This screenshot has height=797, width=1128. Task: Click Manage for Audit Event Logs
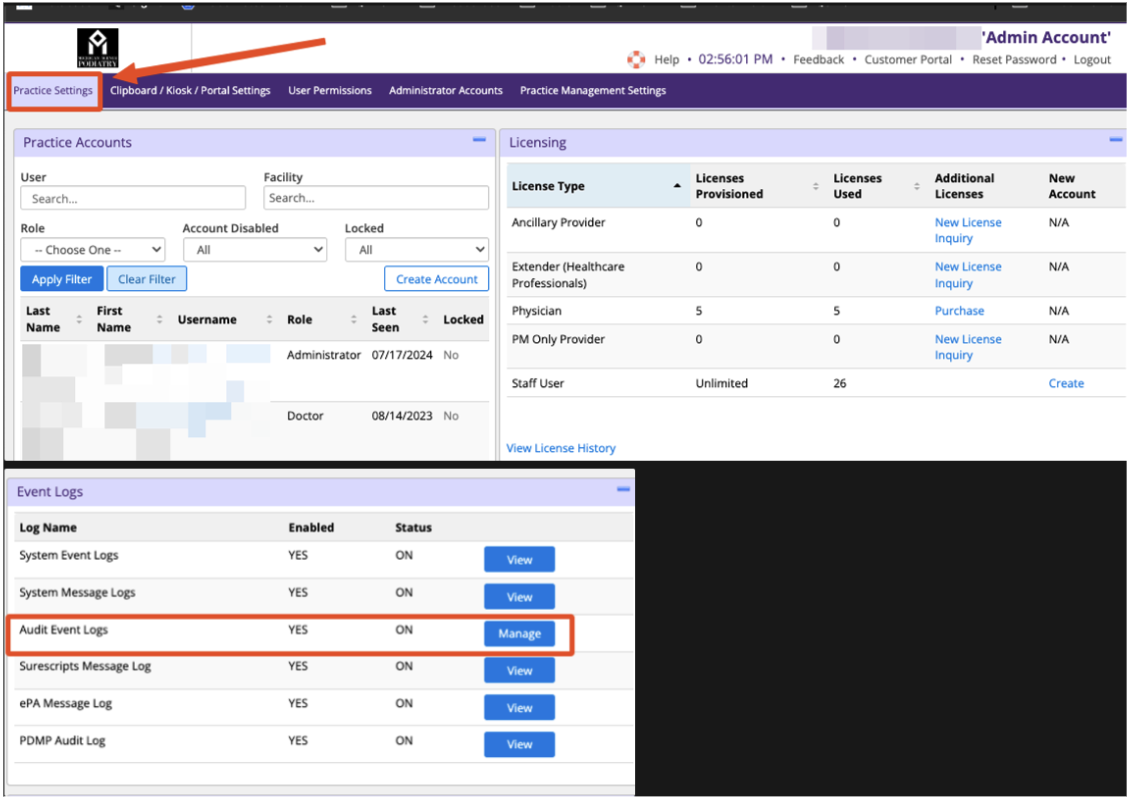pyautogui.click(x=519, y=634)
